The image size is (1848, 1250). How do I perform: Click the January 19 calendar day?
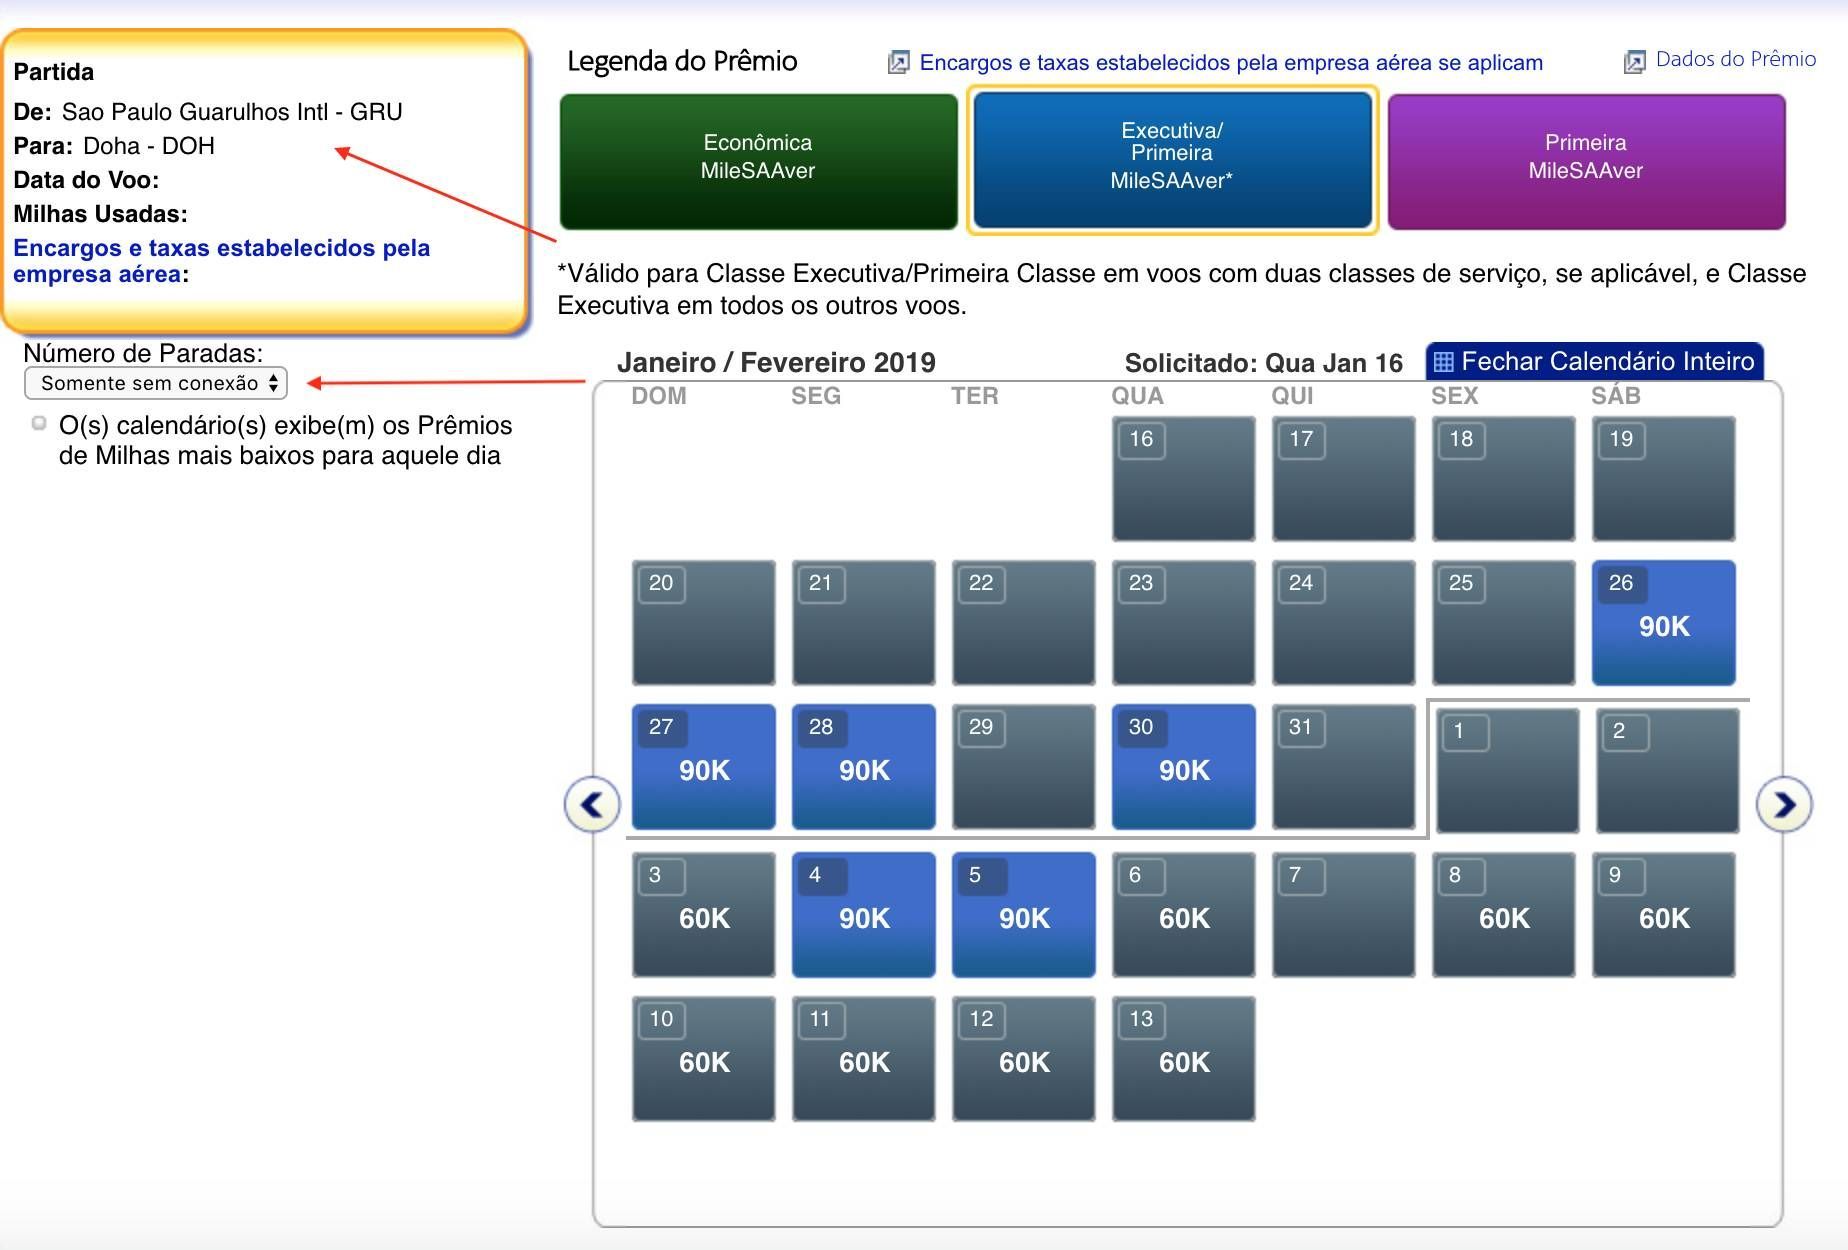coord(1663,478)
